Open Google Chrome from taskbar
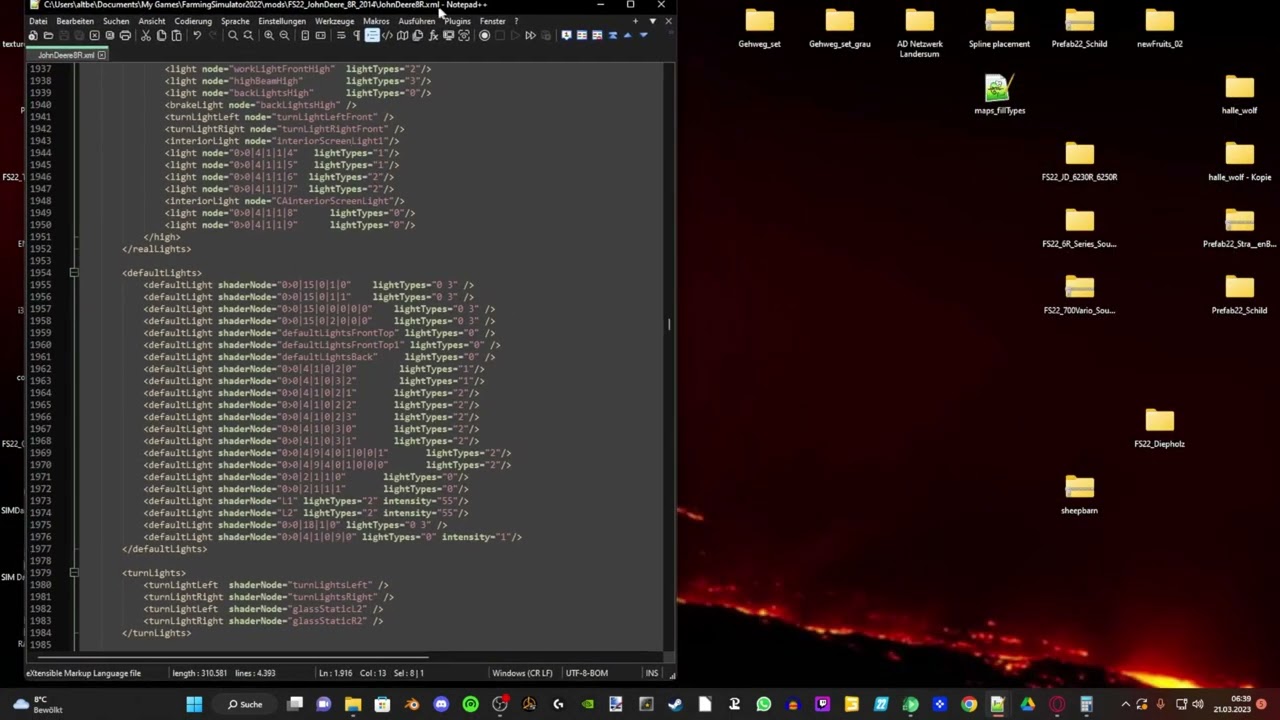The height and width of the screenshot is (720, 1280). point(968,704)
